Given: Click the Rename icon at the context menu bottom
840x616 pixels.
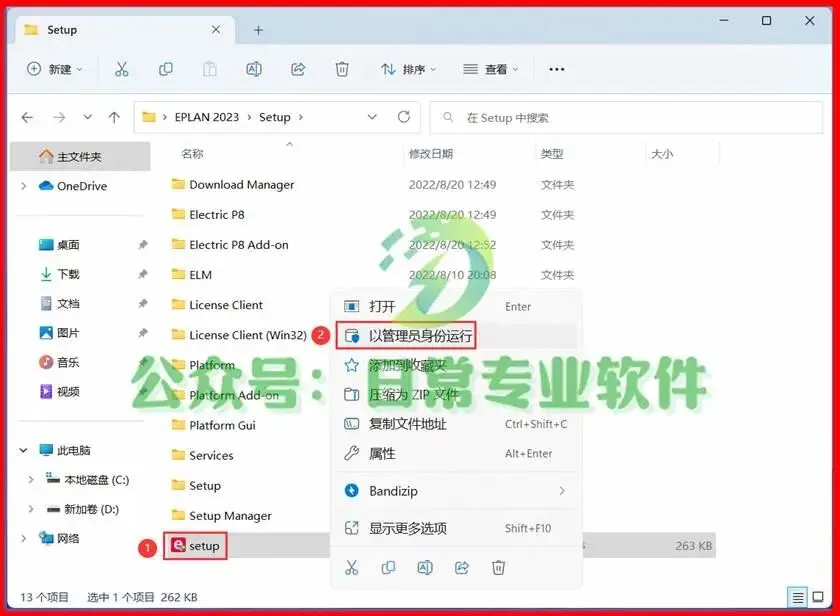Looking at the screenshot, I should (425, 568).
